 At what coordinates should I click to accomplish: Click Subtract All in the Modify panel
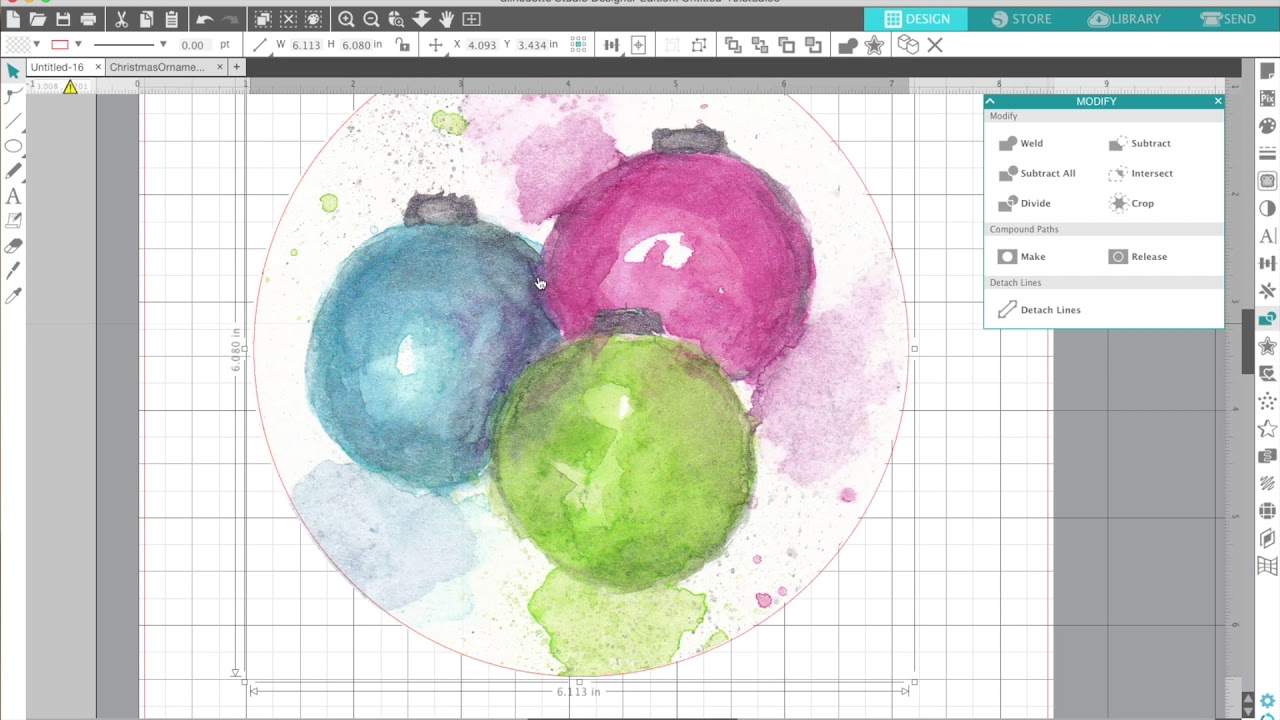pos(1037,173)
